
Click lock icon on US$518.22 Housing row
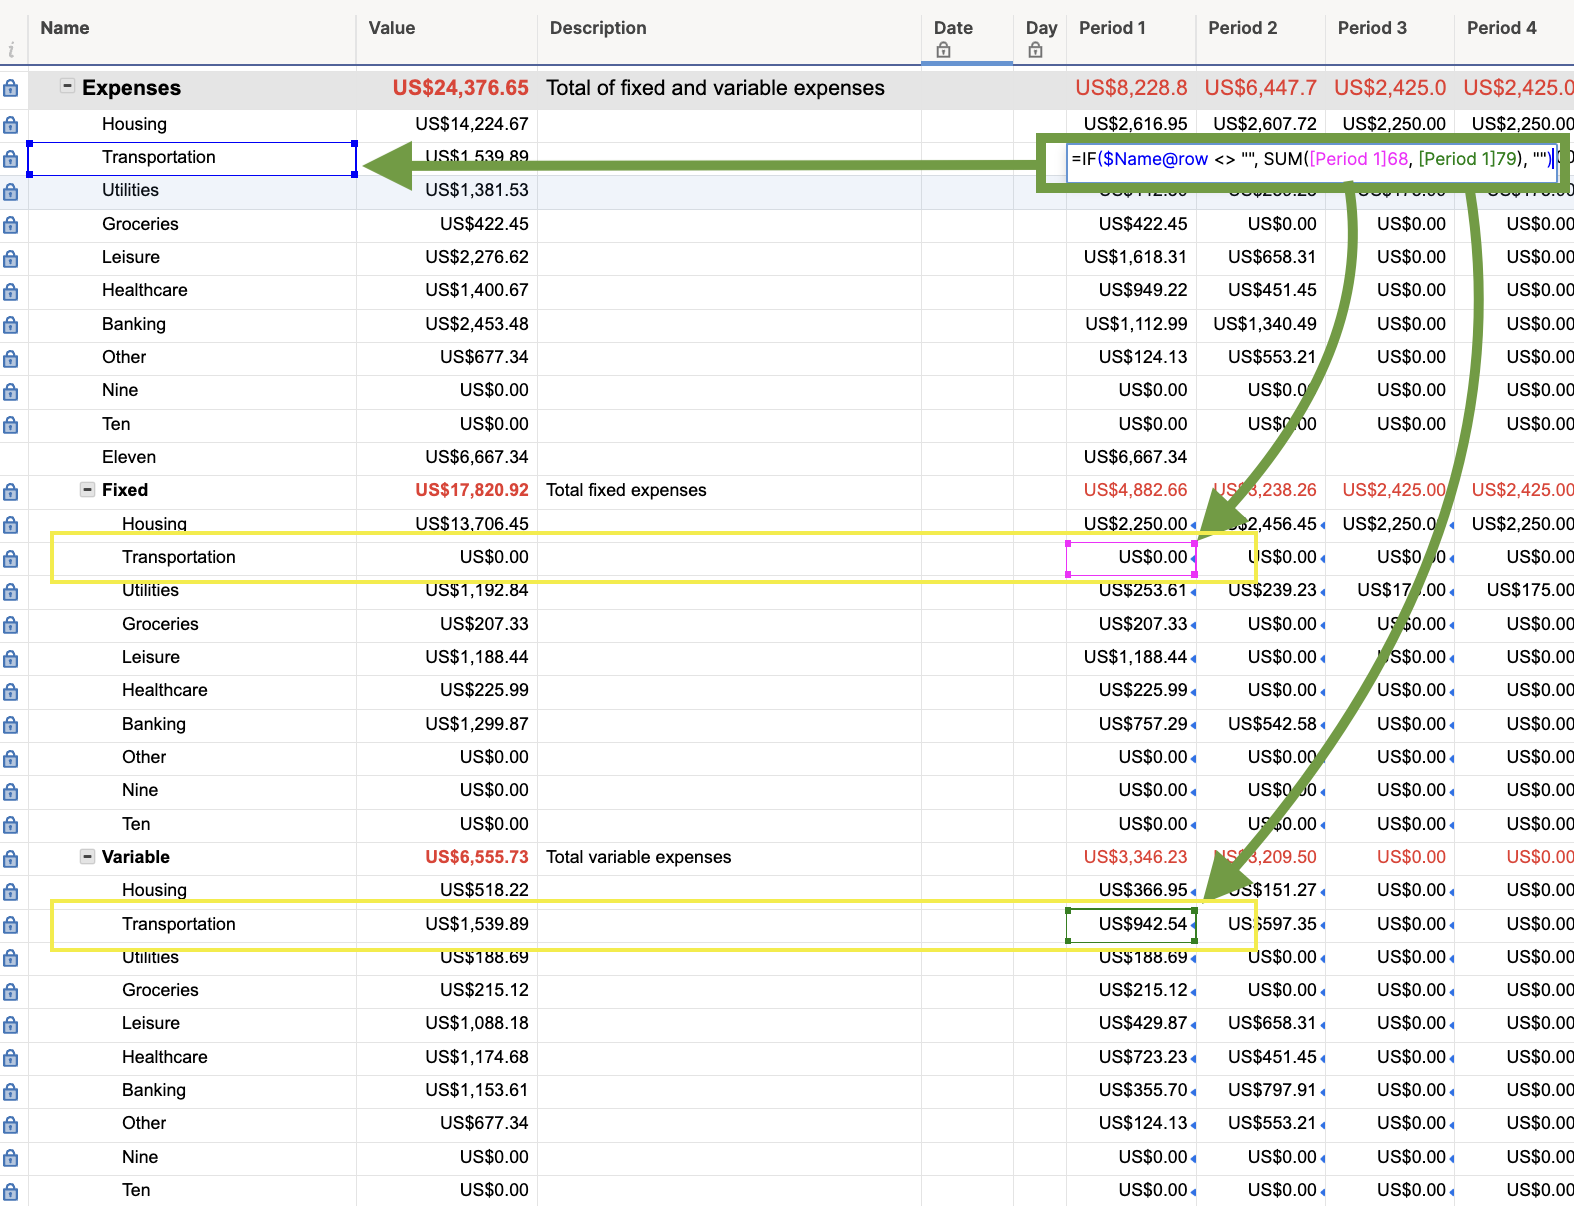(x=10, y=892)
